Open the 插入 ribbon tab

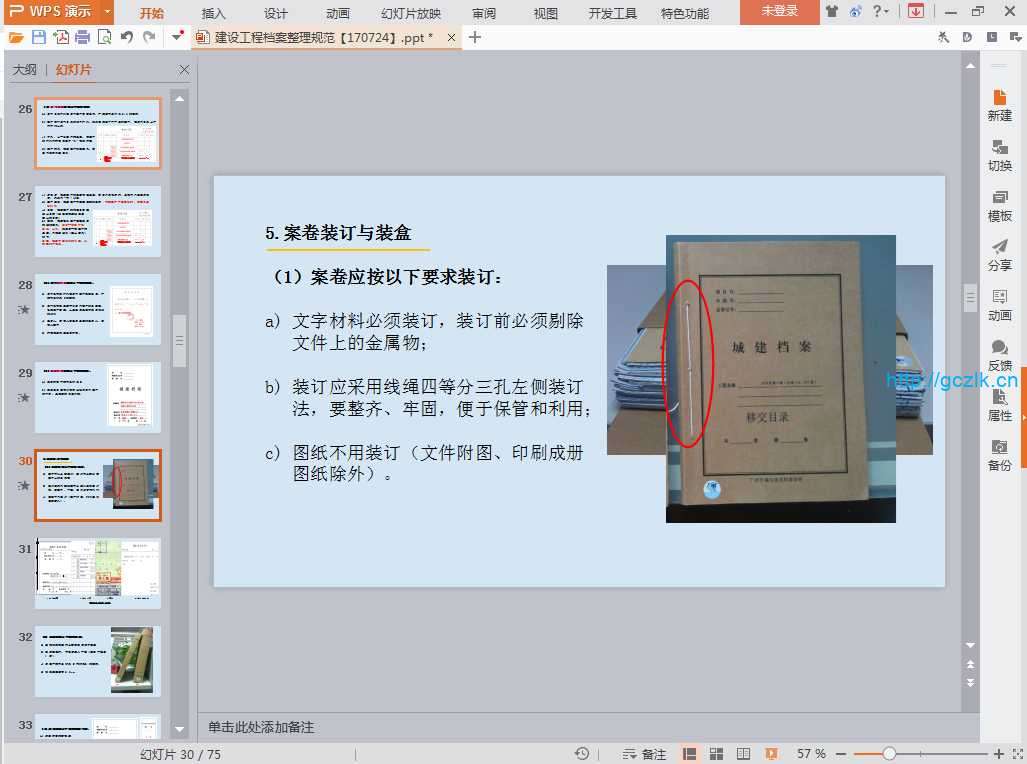pos(213,13)
